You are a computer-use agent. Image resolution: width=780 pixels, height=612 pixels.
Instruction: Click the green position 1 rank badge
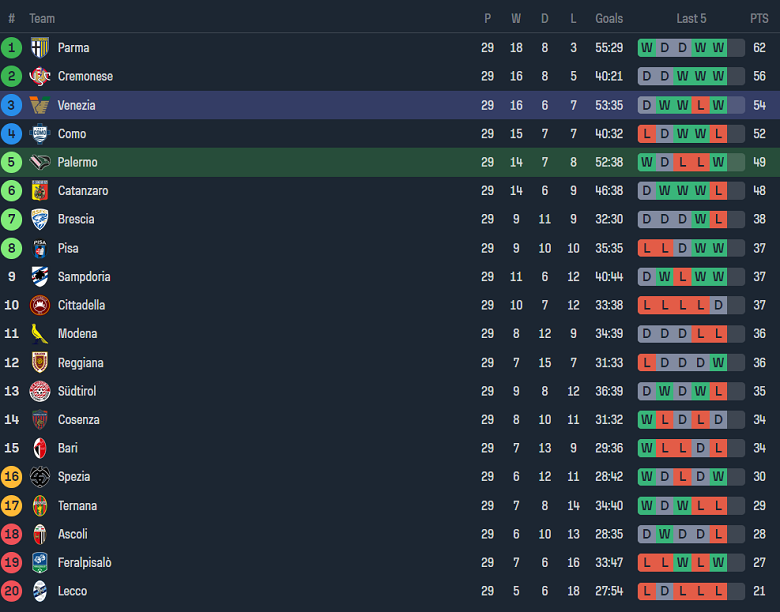(12, 47)
